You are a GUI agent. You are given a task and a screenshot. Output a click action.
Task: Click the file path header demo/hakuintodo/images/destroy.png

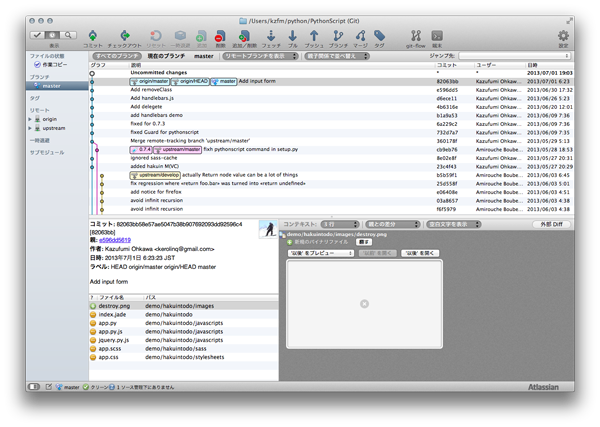(337, 235)
